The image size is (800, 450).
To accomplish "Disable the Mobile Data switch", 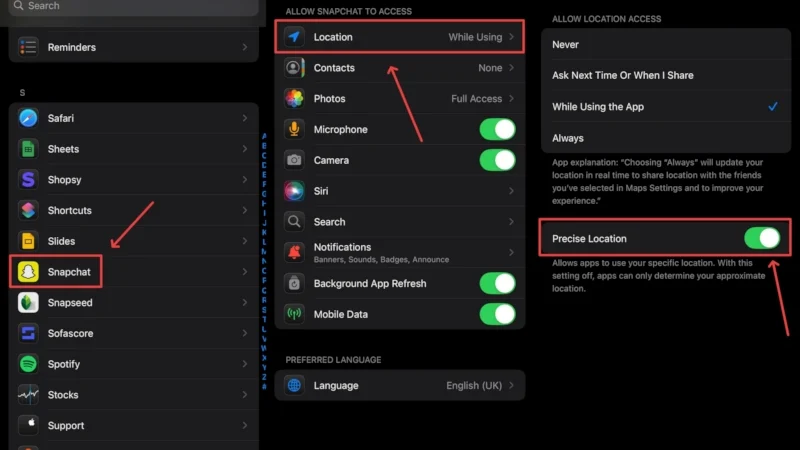I will click(497, 314).
